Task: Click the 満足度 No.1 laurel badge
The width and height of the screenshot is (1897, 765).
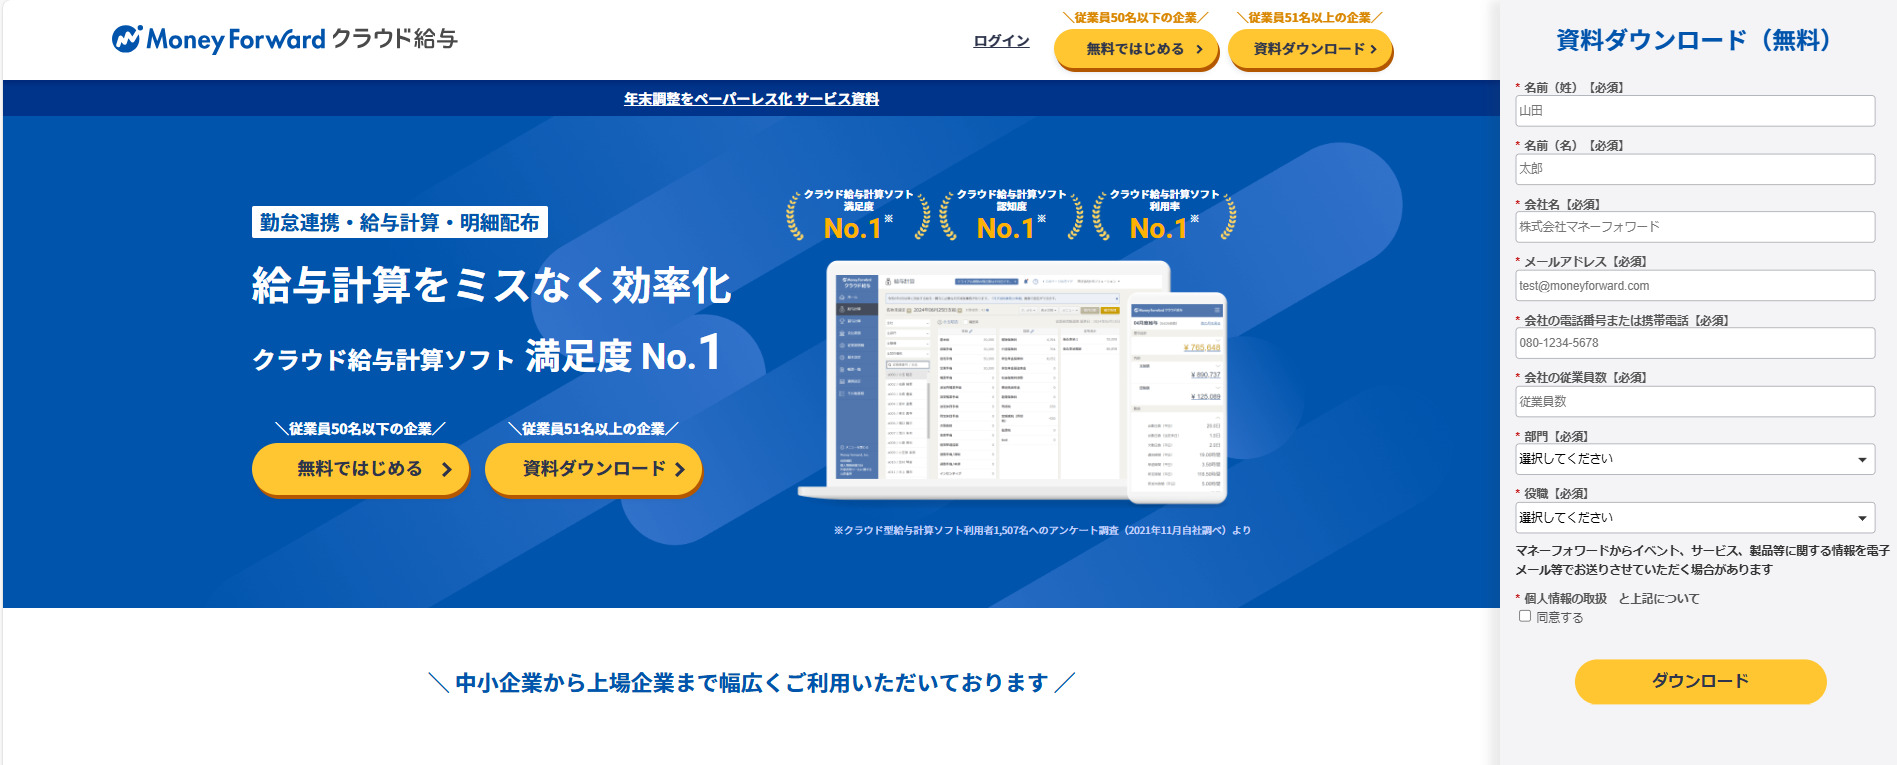Action: coord(858,216)
